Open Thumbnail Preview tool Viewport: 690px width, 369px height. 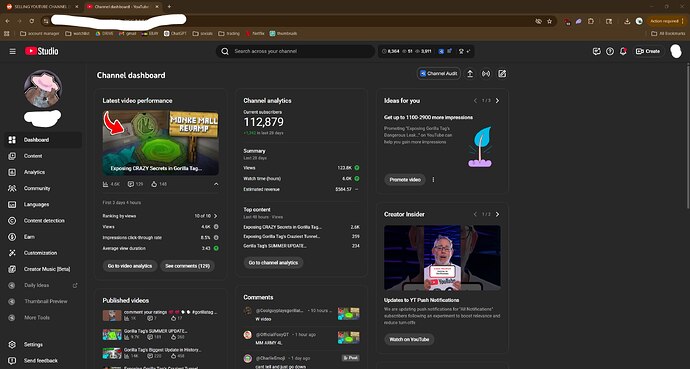pos(43,301)
